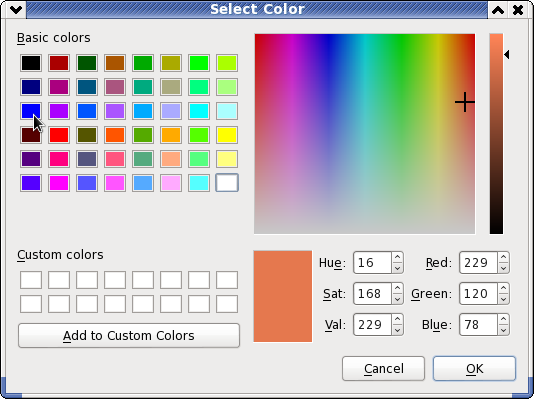This screenshot has height=399, width=534.
Task: Focus the Red input field
Action: click(x=478, y=262)
